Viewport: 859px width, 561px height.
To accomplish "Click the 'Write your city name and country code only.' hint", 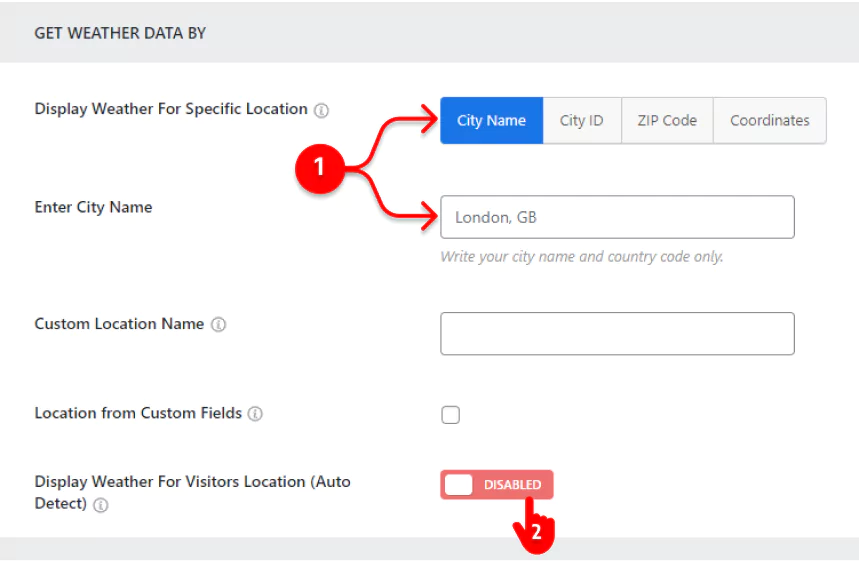I will pyautogui.click(x=582, y=257).
